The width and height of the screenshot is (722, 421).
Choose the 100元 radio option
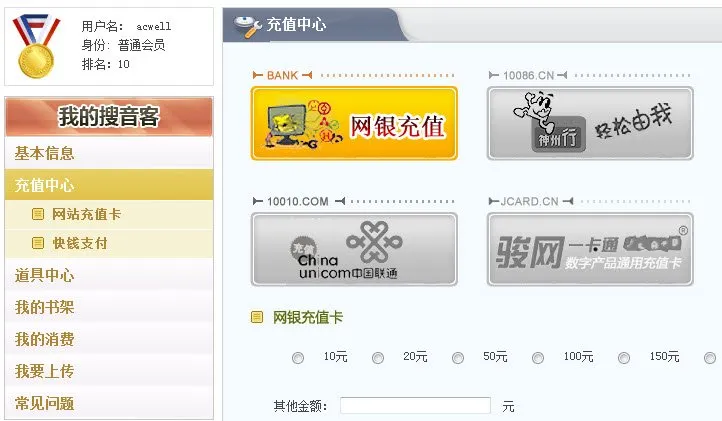[538, 358]
